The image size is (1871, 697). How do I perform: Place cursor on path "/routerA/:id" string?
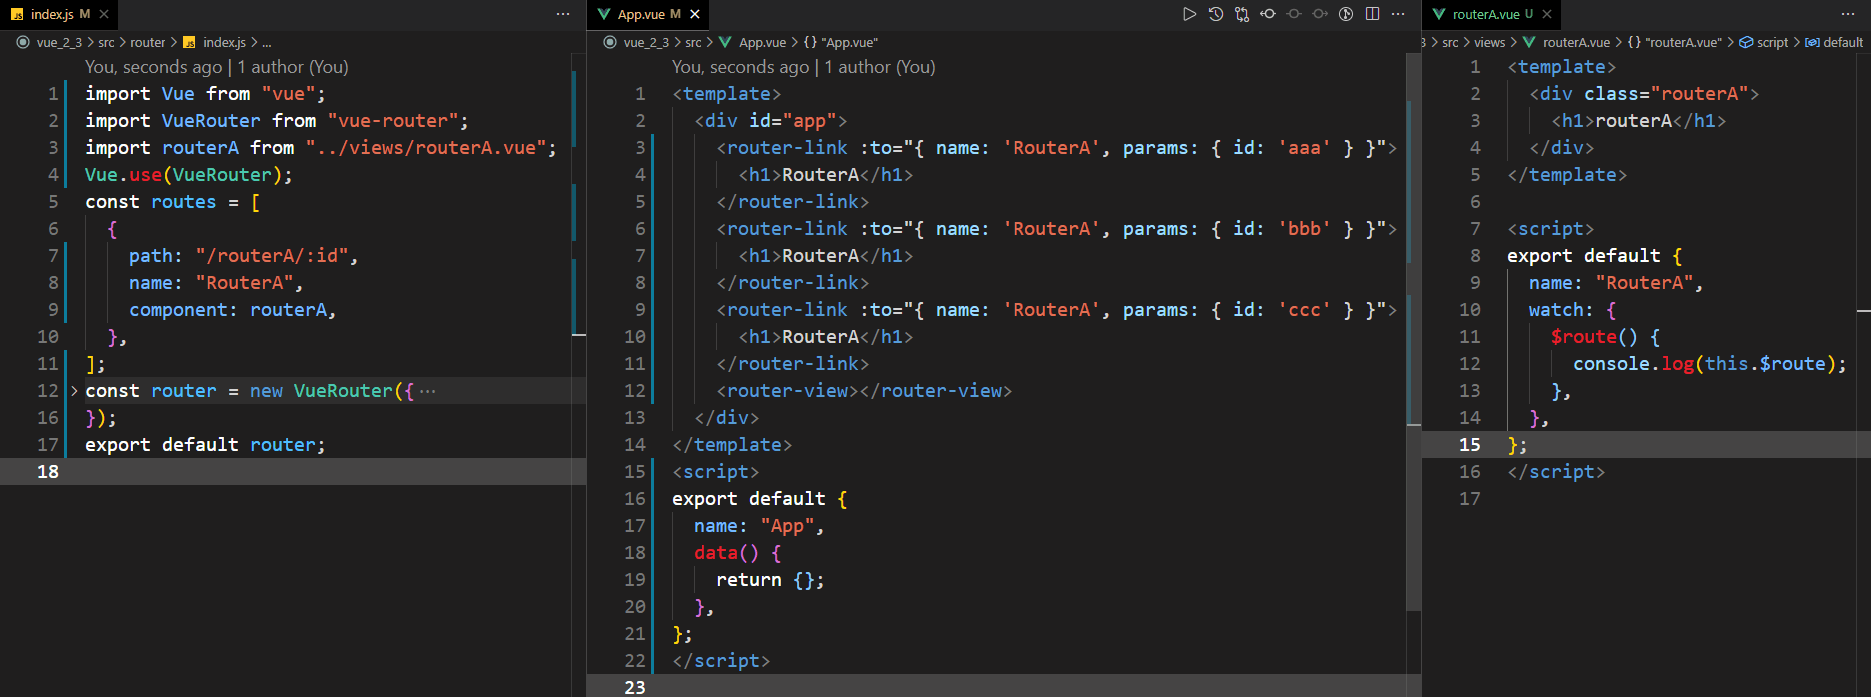coord(272,256)
